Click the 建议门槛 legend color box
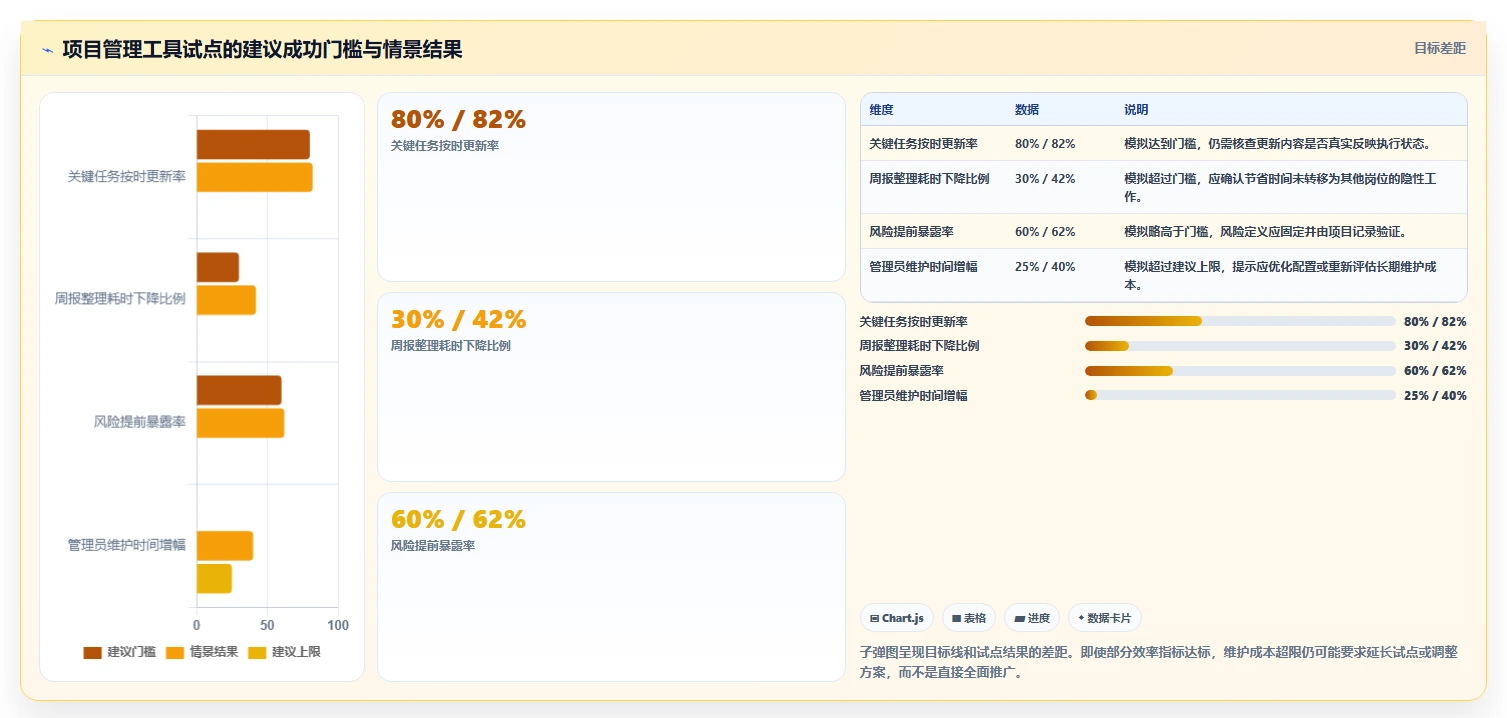Viewport: 1507px width, 718px height. click(x=92, y=652)
